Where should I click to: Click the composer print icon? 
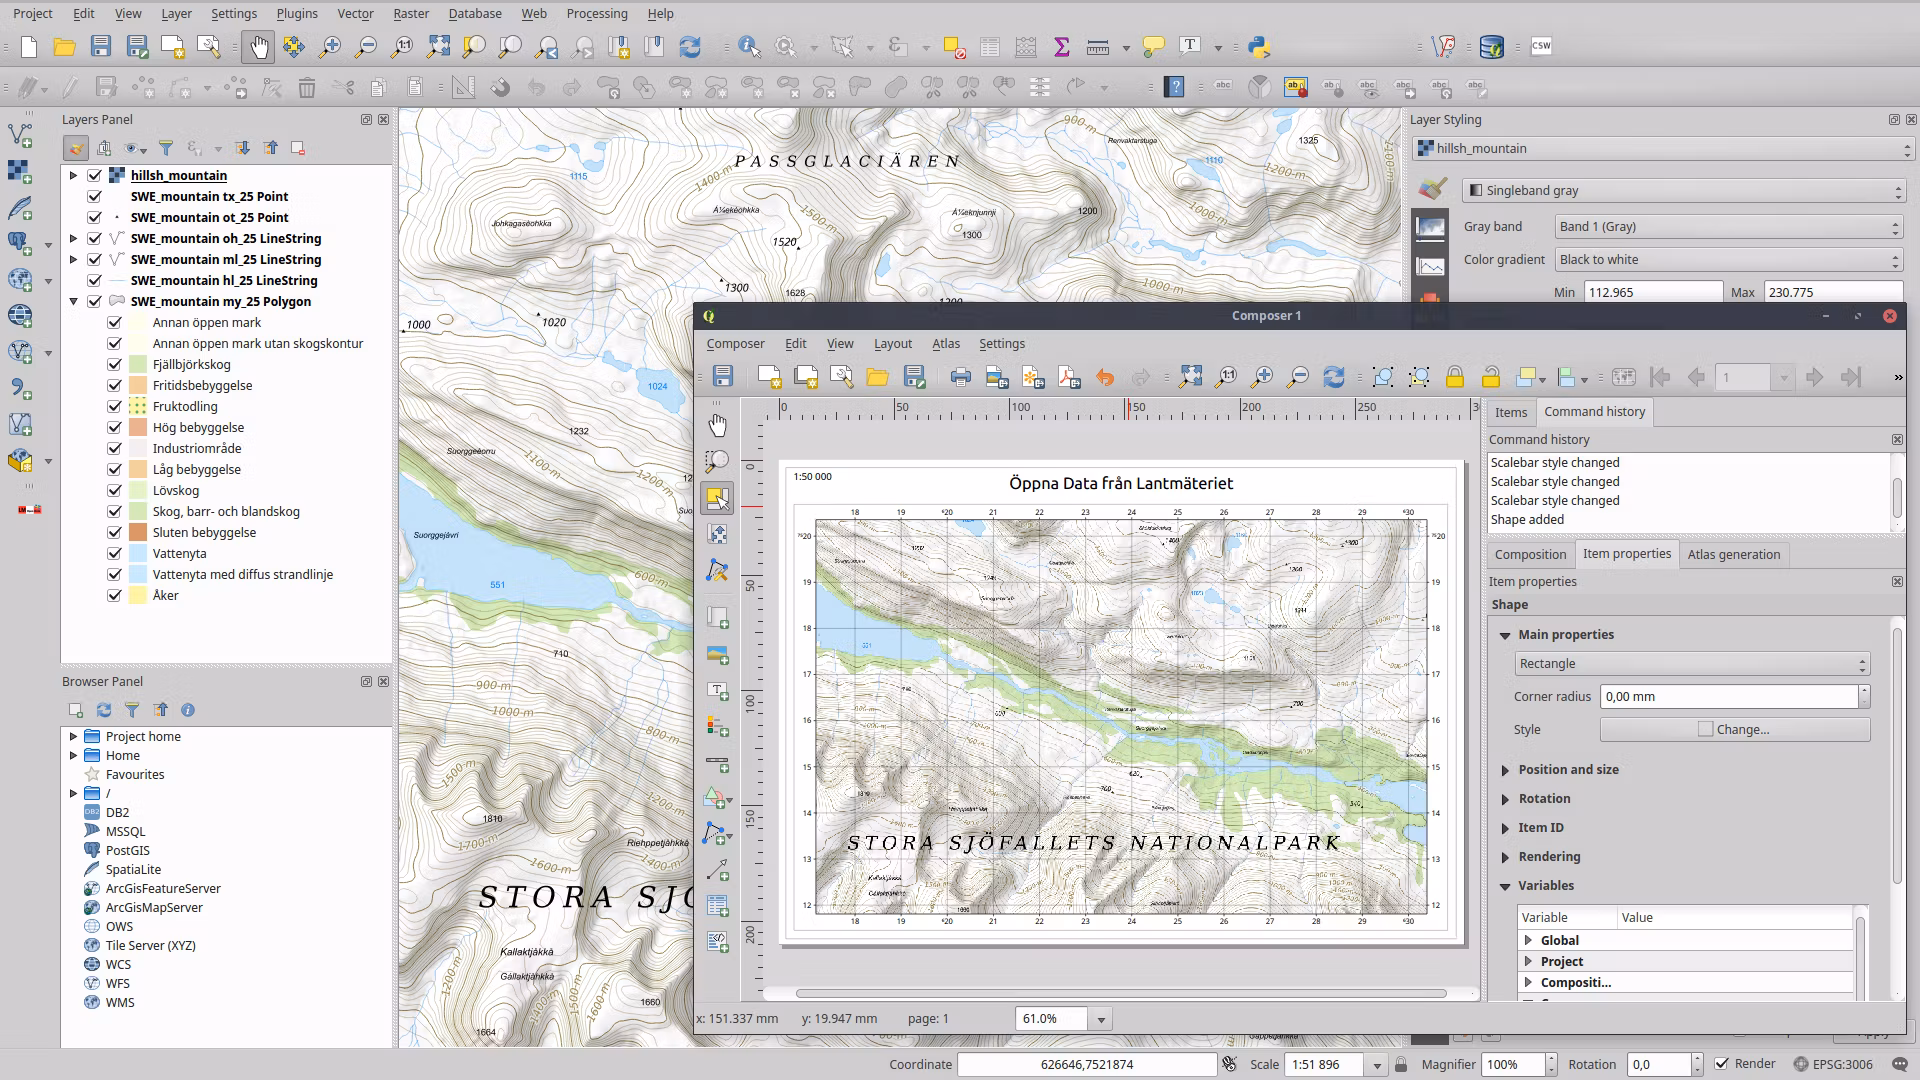click(x=960, y=377)
